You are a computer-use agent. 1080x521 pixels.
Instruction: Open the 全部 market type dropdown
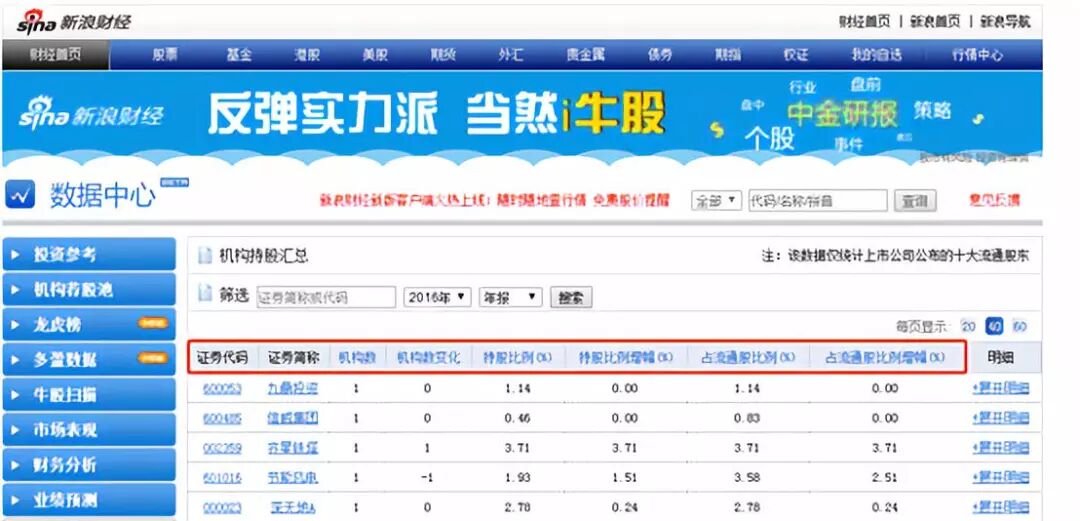(x=716, y=201)
